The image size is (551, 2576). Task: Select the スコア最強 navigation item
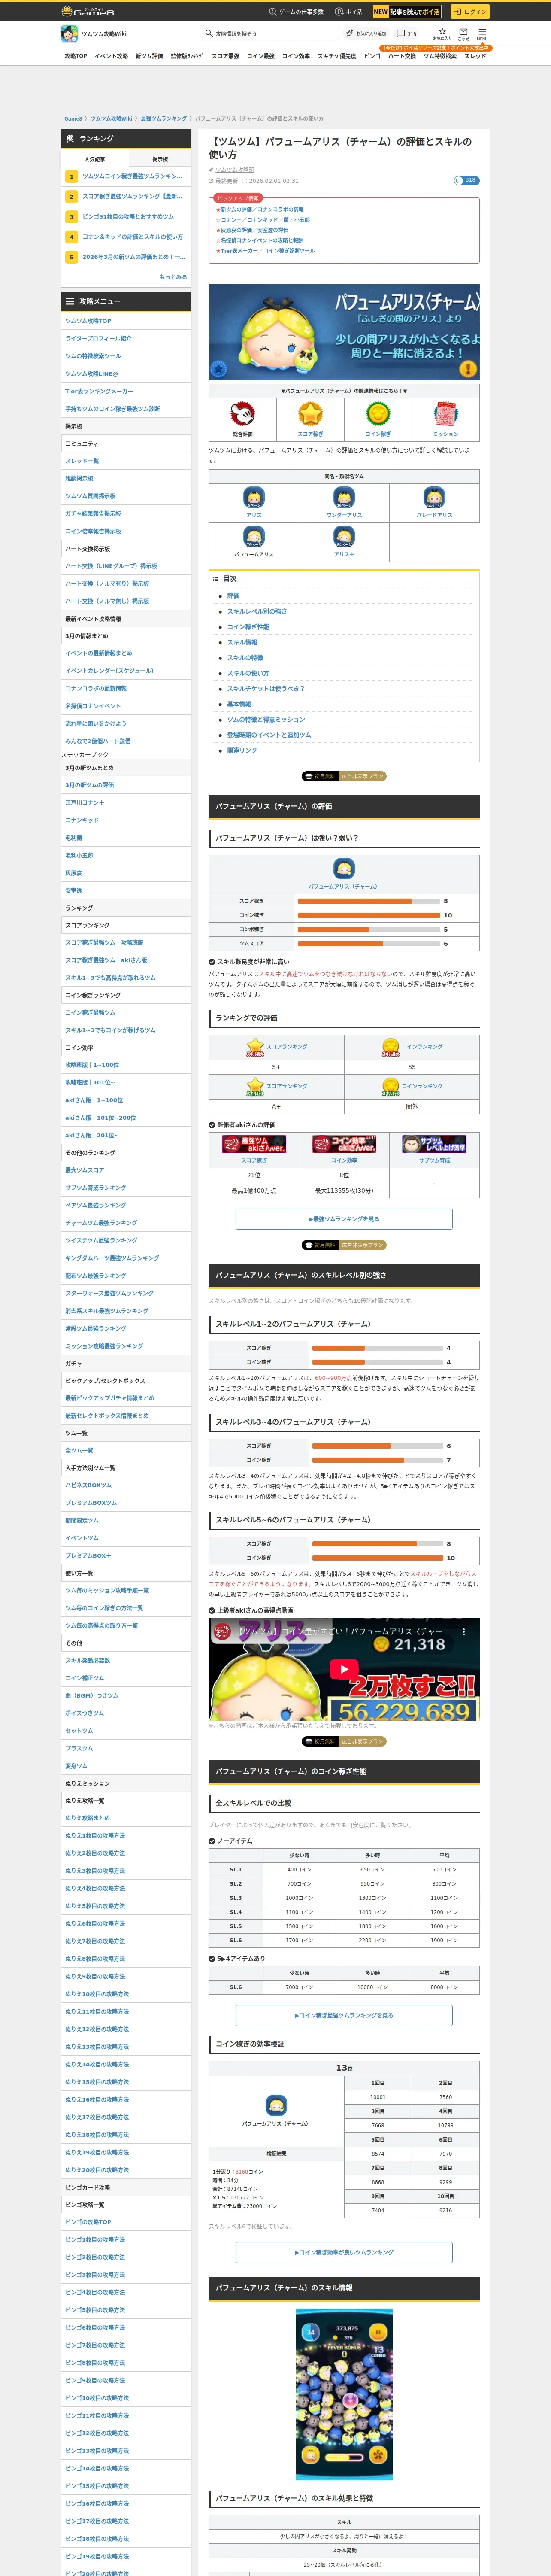pyautogui.click(x=225, y=56)
